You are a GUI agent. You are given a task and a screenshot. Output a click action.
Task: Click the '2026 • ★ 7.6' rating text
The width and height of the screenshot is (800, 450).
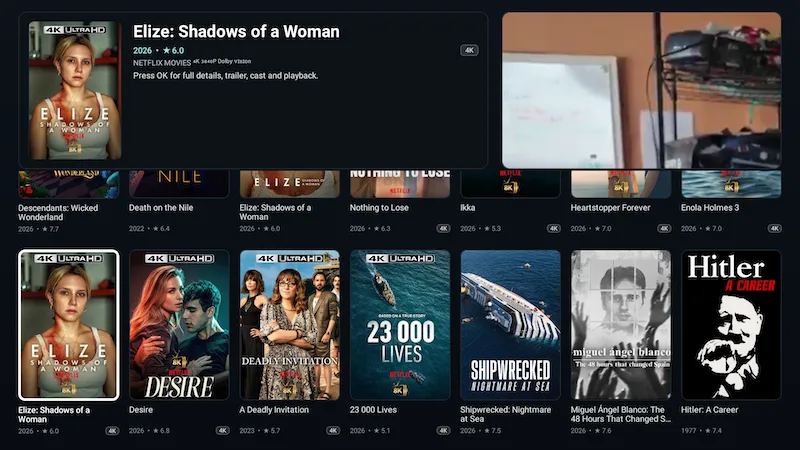591,431
